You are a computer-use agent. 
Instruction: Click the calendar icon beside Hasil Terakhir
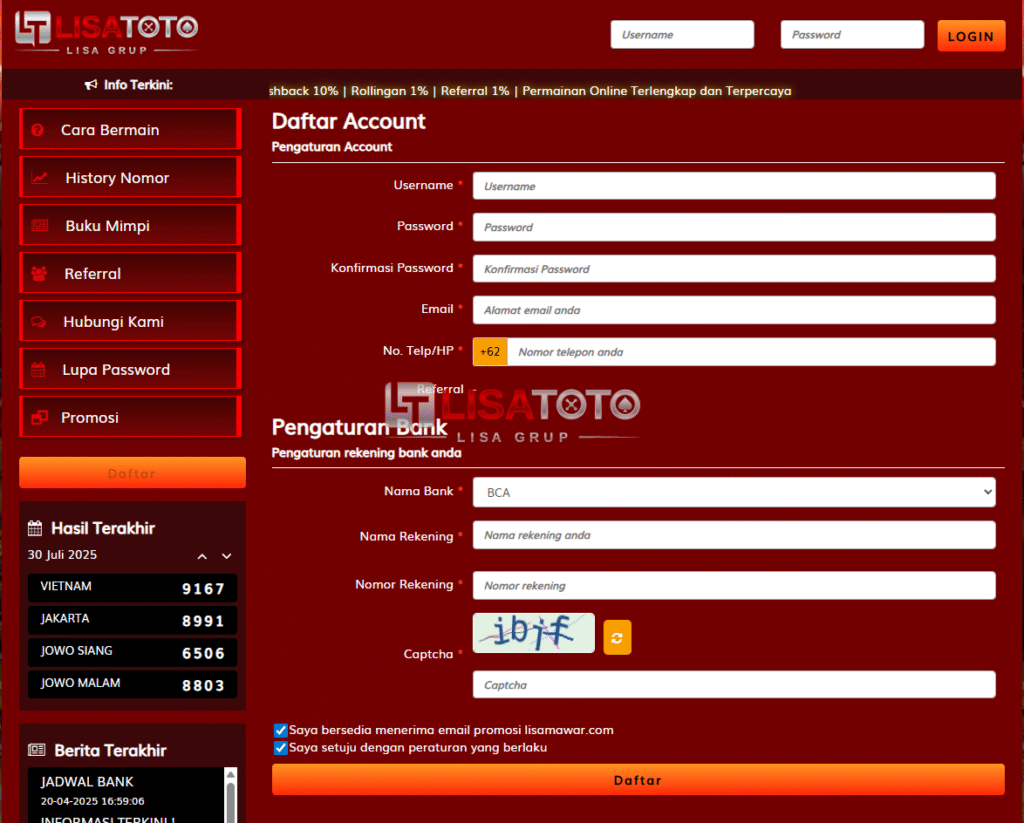point(35,528)
